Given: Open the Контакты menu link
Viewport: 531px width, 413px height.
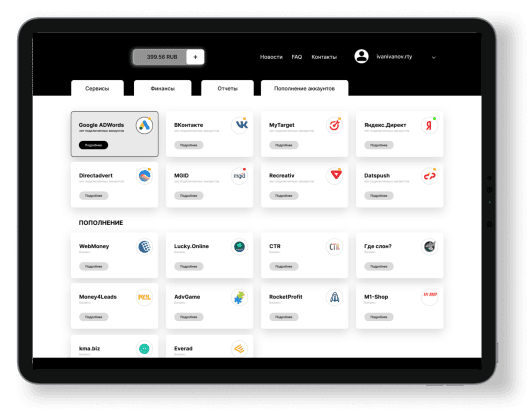Looking at the screenshot, I should click(x=324, y=57).
